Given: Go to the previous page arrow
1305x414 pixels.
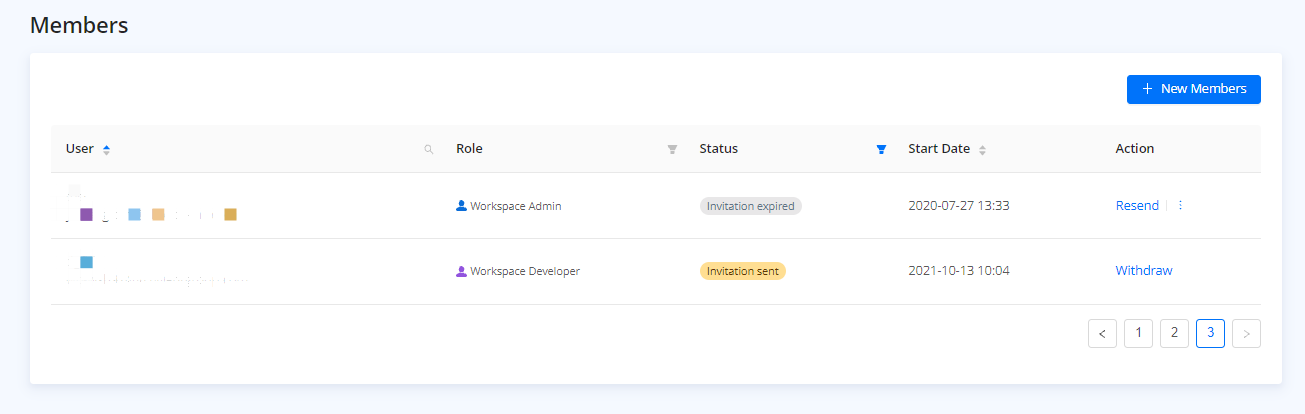Looking at the screenshot, I should tap(1102, 334).
